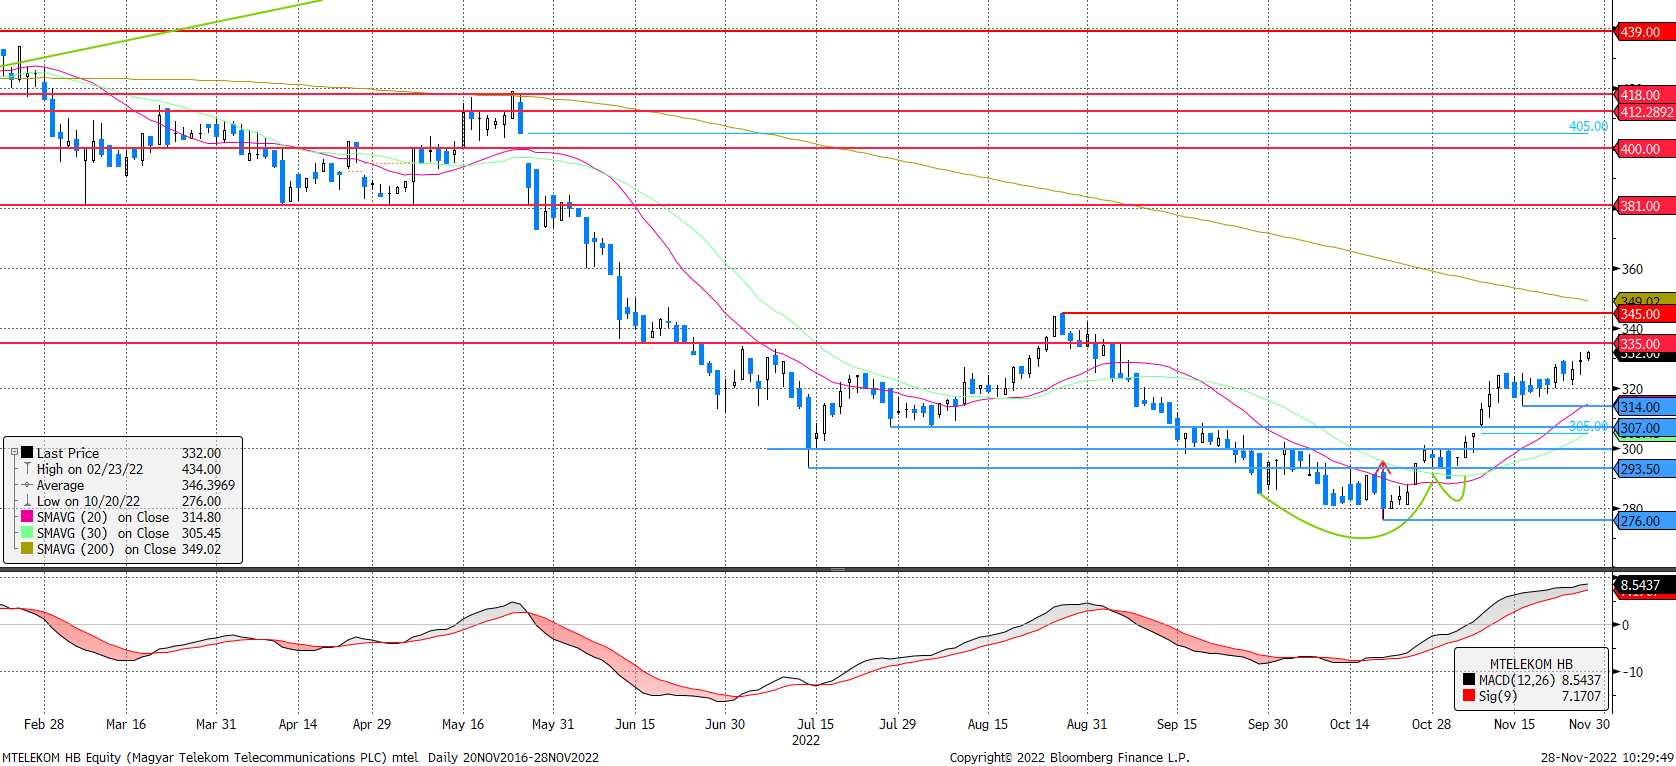
Task: Click the Average marker icon in legend
Action: (x=27, y=485)
